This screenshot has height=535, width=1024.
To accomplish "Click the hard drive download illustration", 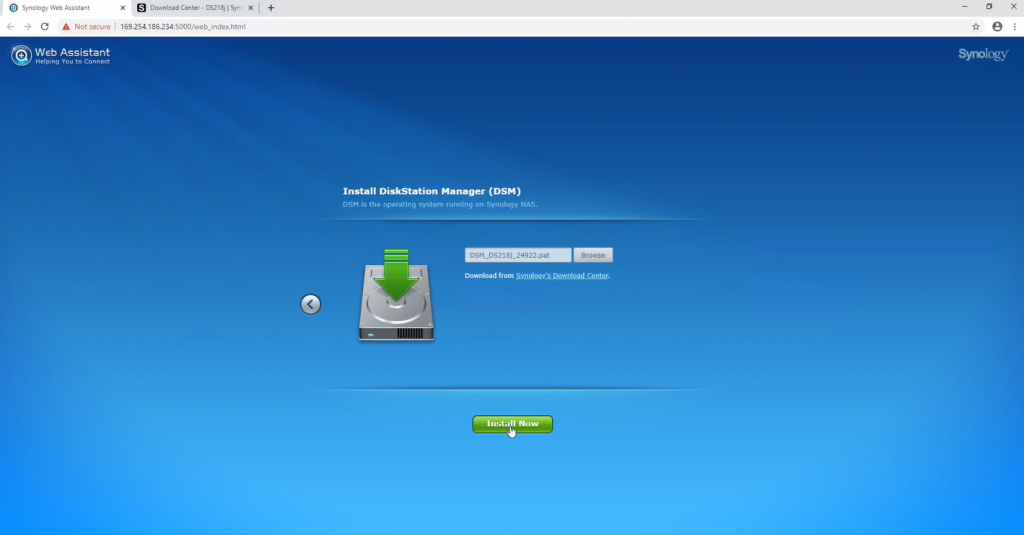I will pyautogui.click(x=396, y=295).
